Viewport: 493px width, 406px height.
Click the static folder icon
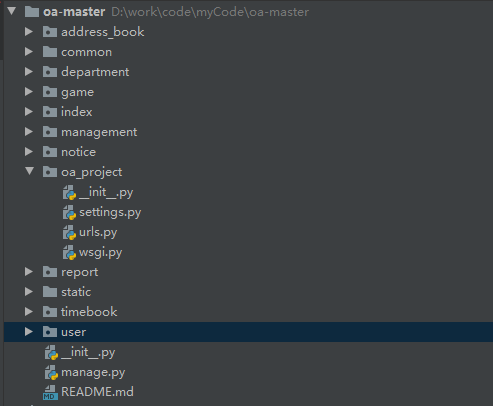[x=50, y=292]
